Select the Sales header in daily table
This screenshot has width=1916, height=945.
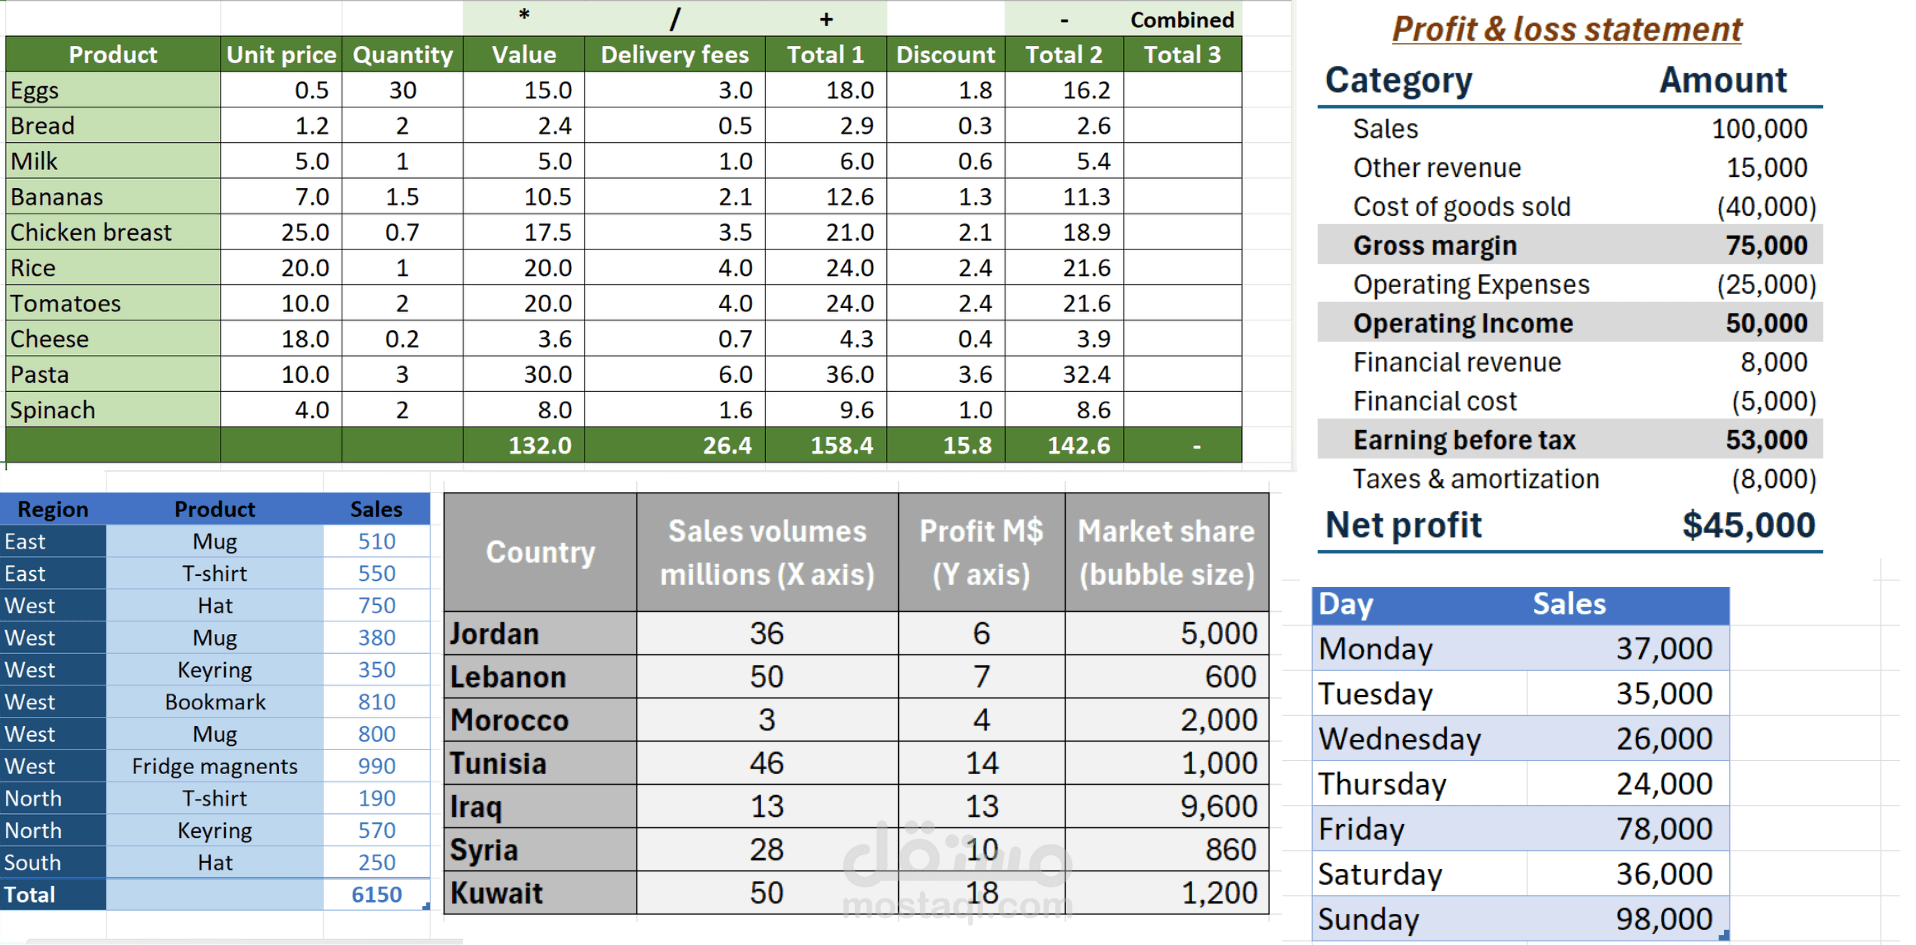pos(1569,604)
